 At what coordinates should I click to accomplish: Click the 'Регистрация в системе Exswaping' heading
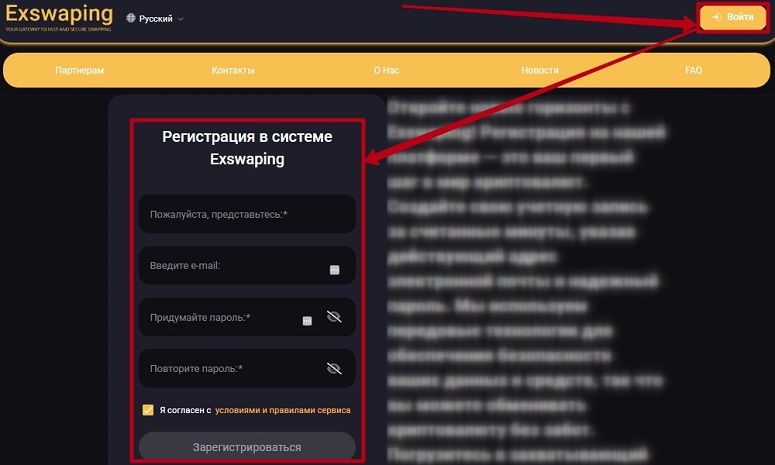tap(247, 148)
